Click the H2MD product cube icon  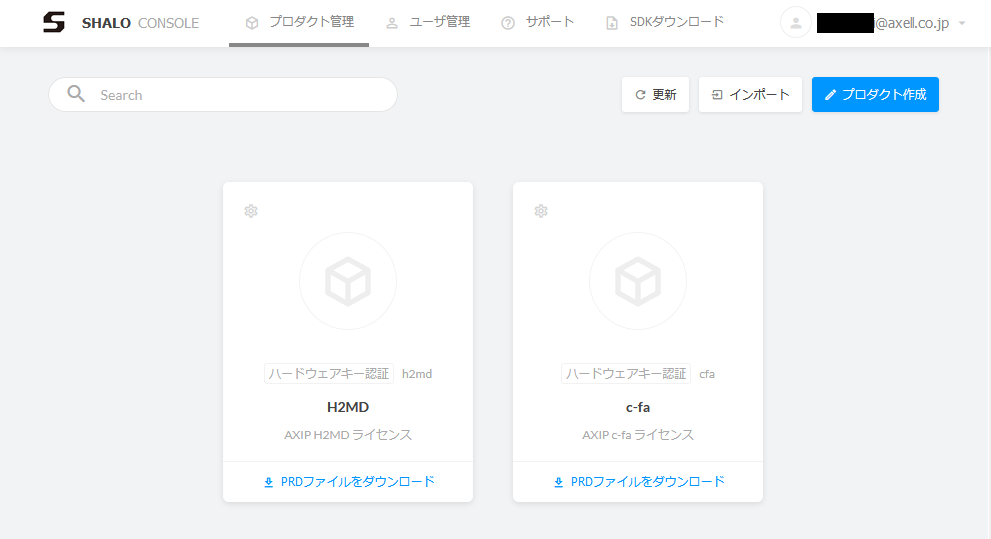(x=348, y=281)
